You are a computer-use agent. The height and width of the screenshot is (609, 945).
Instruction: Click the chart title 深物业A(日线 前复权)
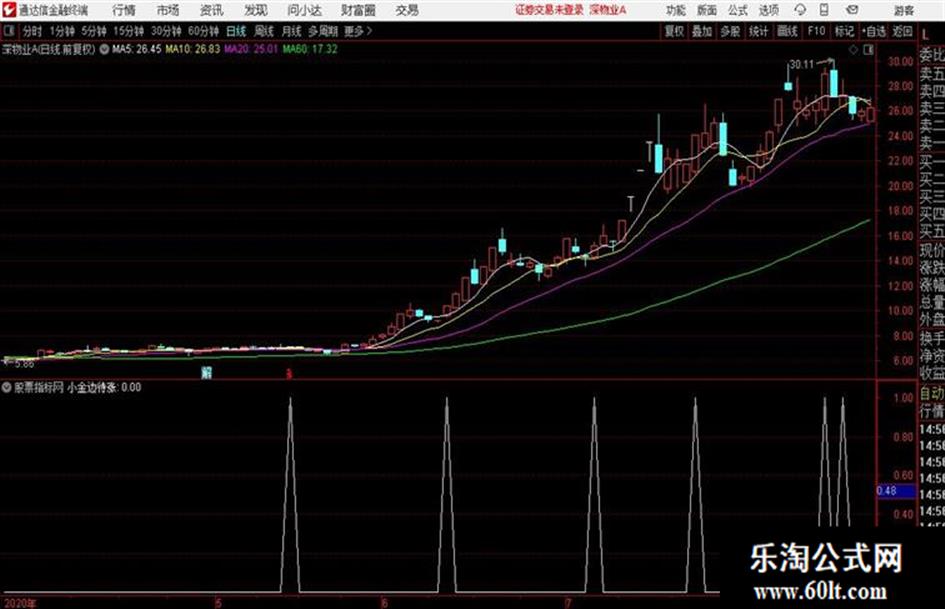tap(49, 49)
